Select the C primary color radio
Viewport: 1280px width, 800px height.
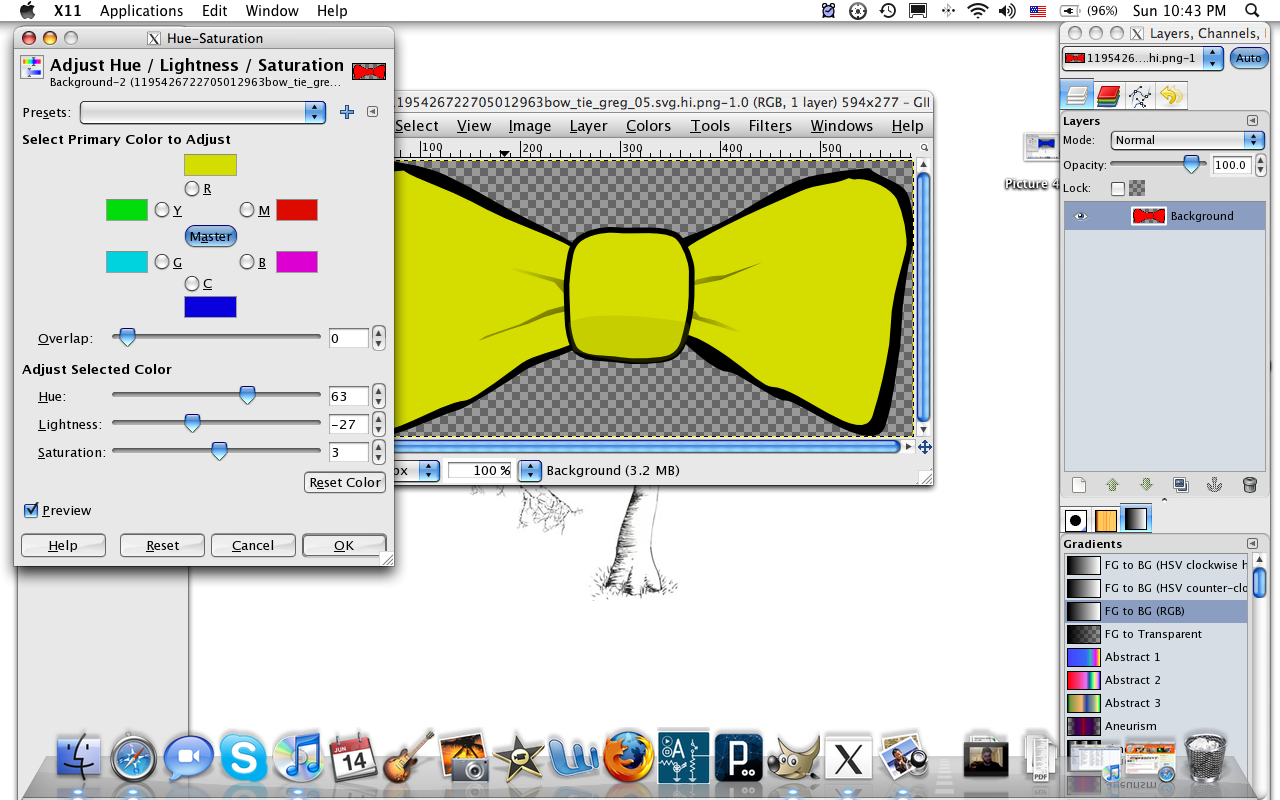192,283
